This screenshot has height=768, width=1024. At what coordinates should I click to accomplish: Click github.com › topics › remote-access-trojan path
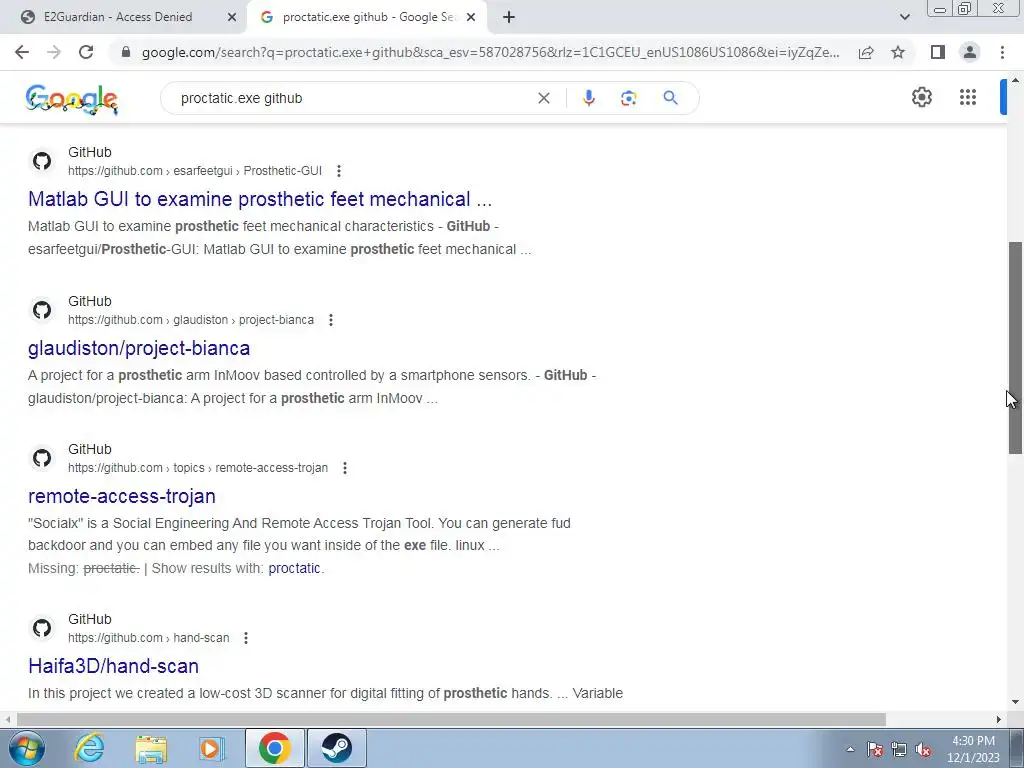(x=198, y=468)
